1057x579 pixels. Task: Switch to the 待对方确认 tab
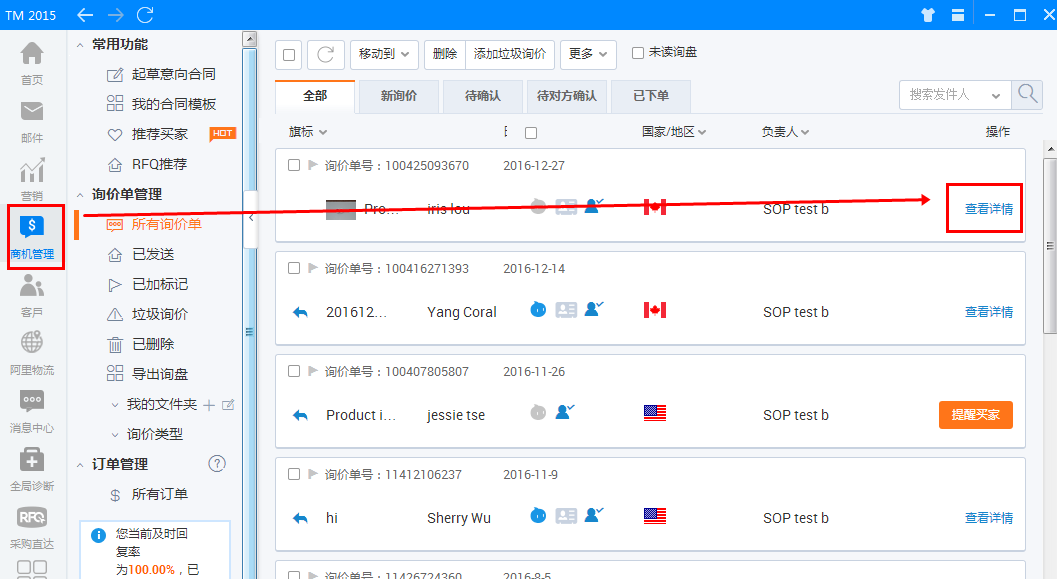567,96
